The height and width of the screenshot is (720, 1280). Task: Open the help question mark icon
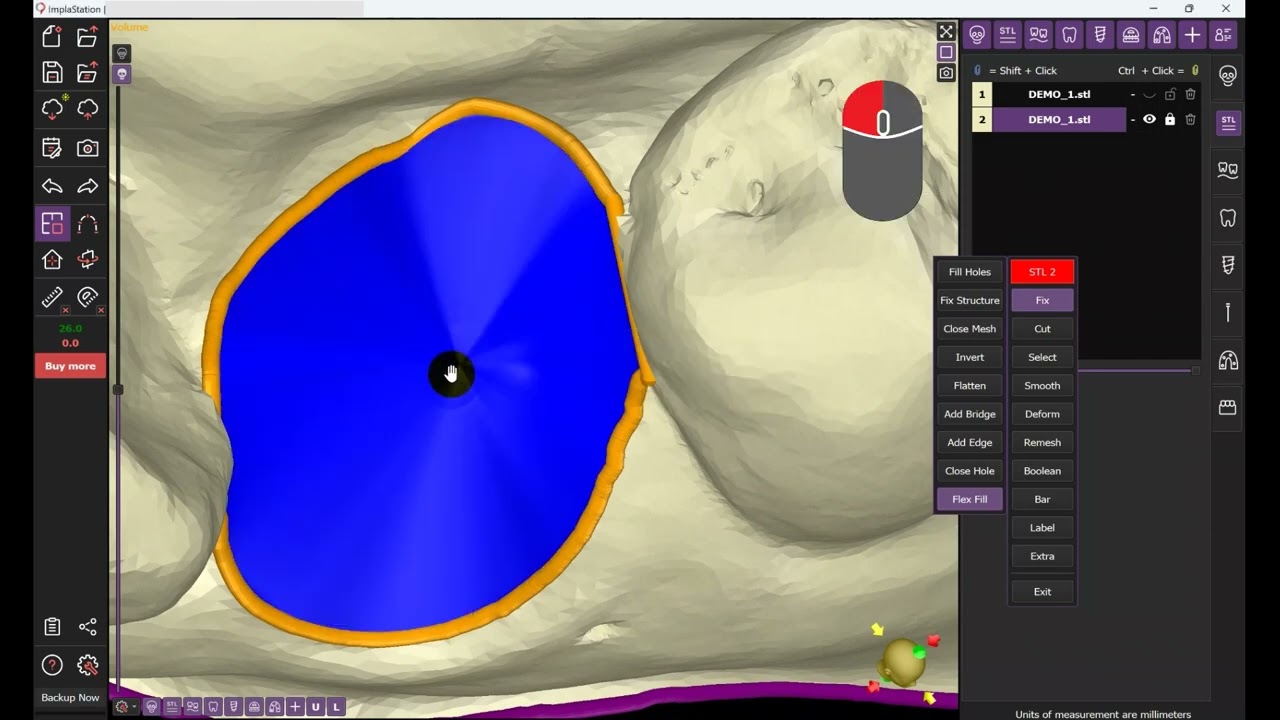click(52, 665)
